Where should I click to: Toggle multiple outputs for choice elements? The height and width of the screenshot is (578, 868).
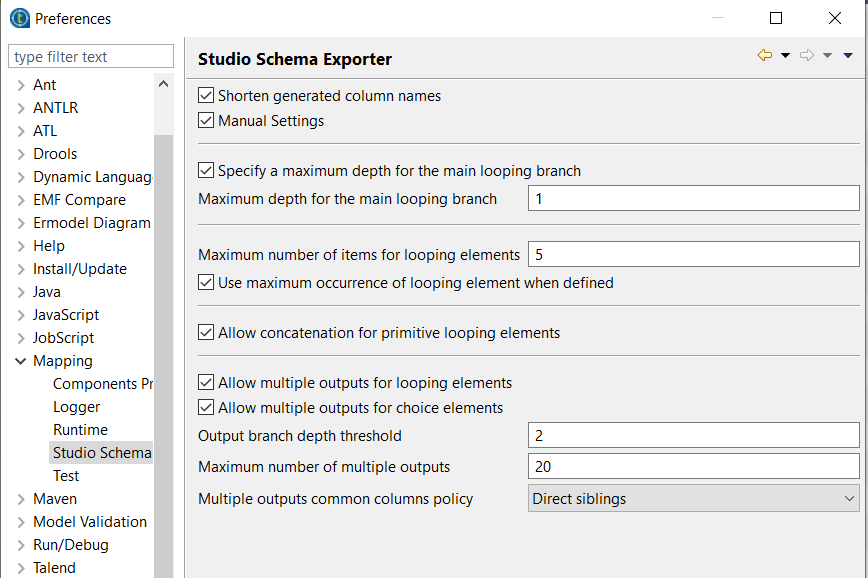[207, 408]
